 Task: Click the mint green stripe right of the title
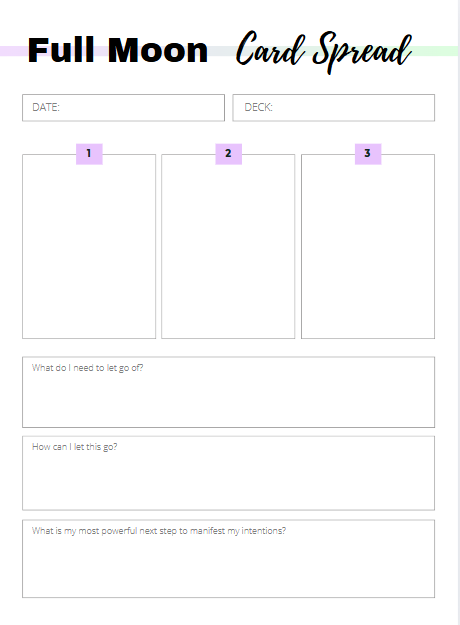pos(435,51)
